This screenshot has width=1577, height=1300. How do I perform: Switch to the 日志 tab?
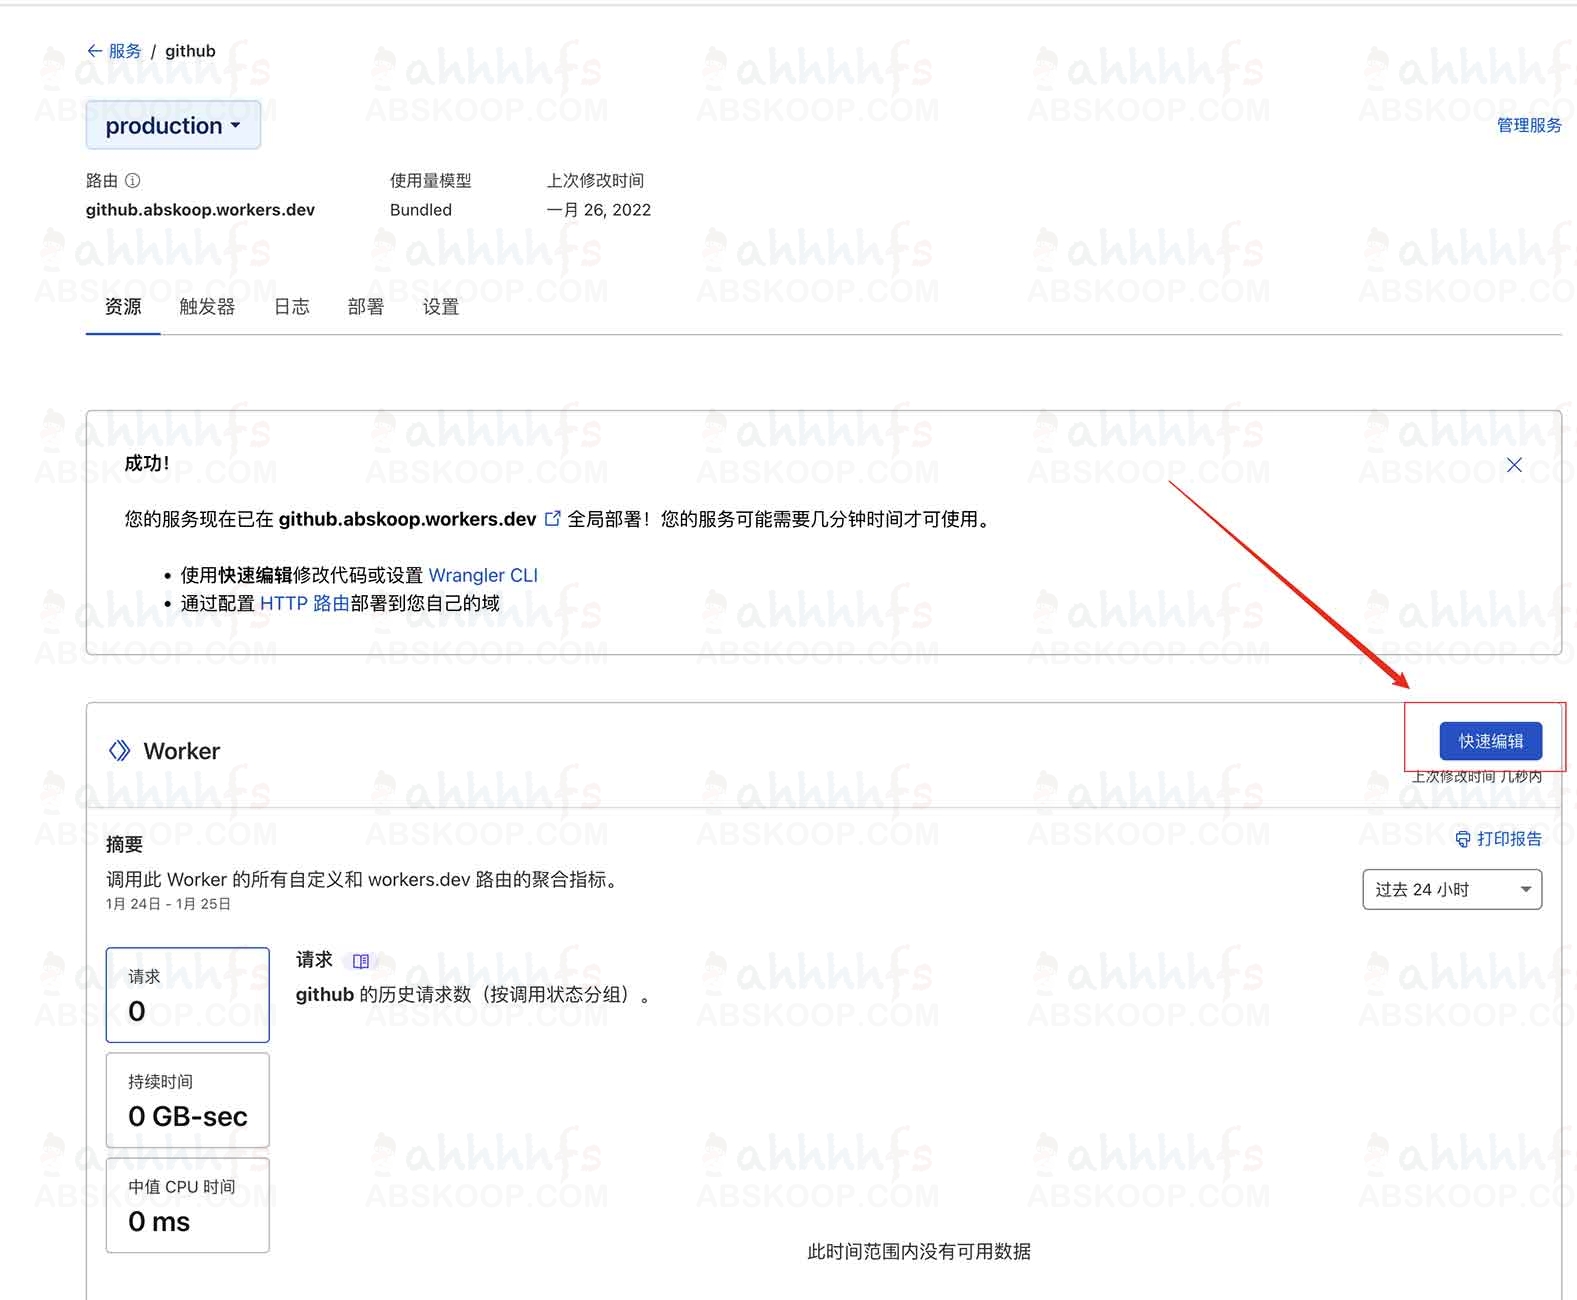[291, 307]
